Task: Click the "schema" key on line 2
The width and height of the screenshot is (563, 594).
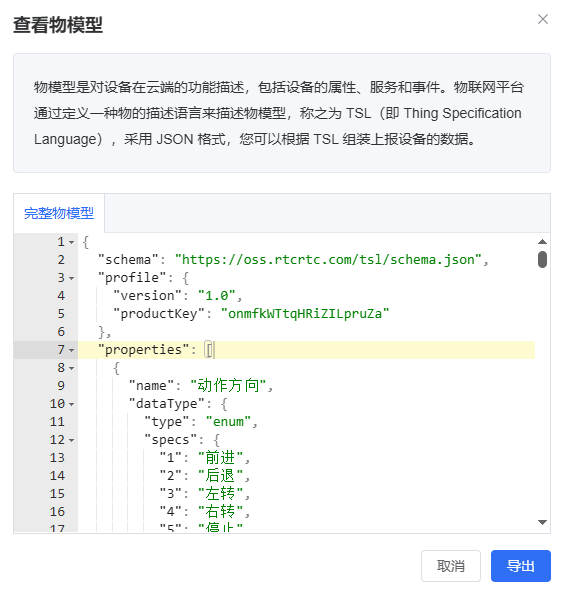Action: click(128, 260)
